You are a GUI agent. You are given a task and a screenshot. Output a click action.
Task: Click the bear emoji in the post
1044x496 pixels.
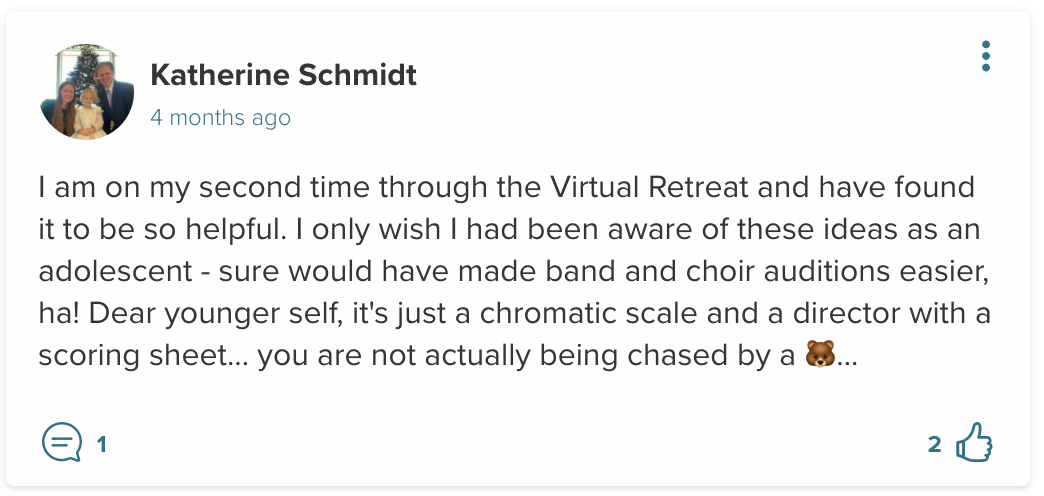tap(819, 356)
